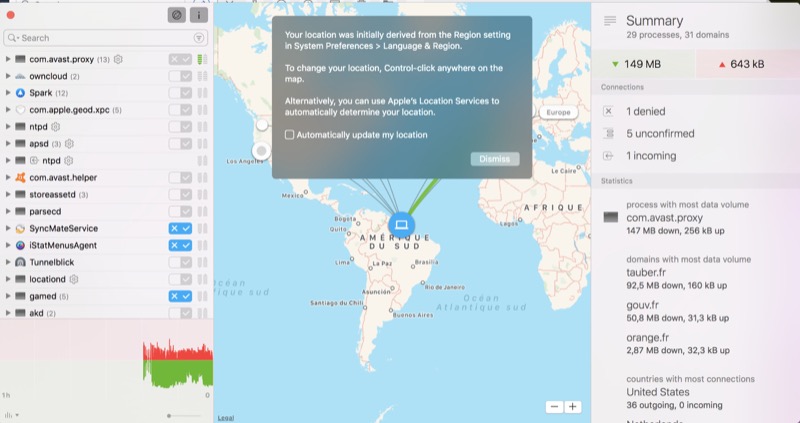Toggle the allow/deny rule switch for gamed
This screenshot has height=423, width=800.
pyautogui.click(x=180, y=296)
